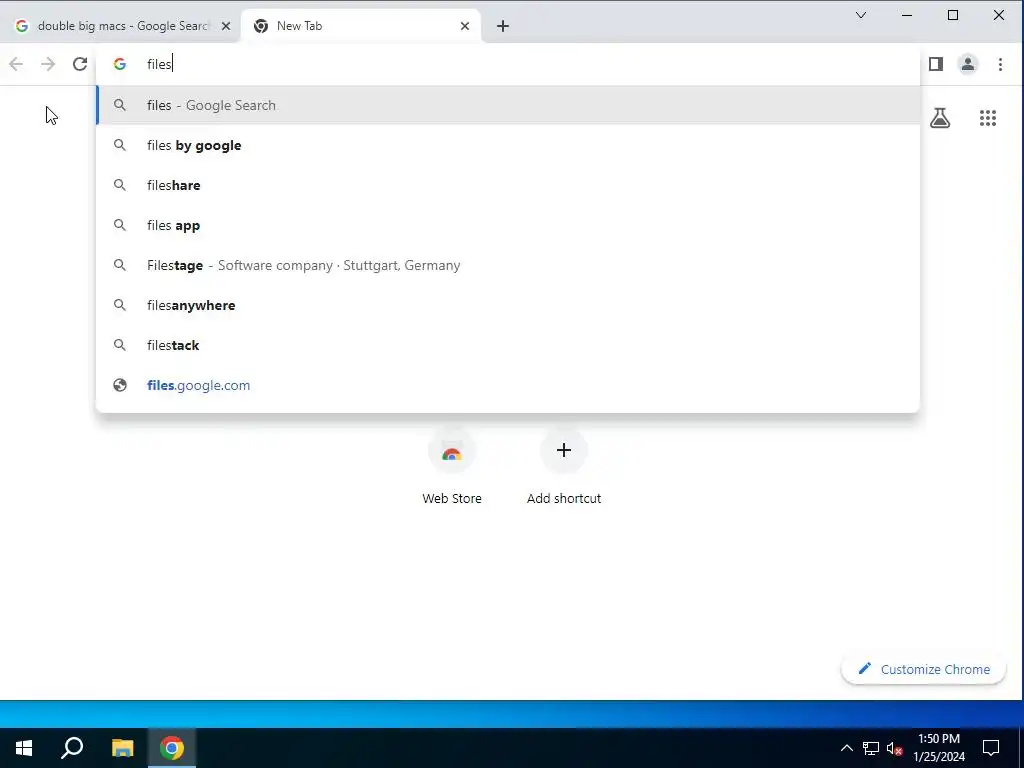Click the Google icon in address bar
1024x768 pixels.
(120, 64)
